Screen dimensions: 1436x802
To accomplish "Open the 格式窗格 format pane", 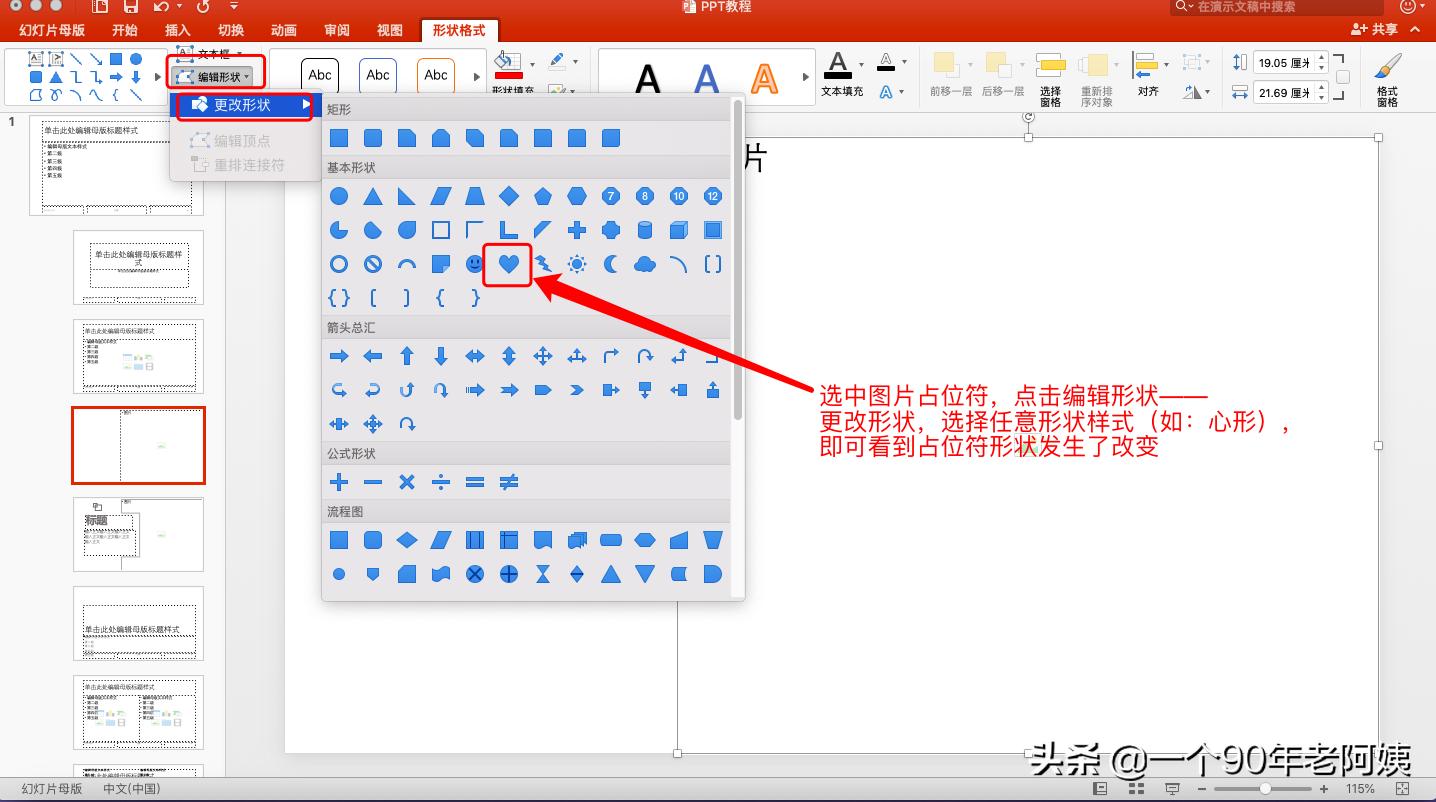I will pyautogui.click(x=1387, y=78).
